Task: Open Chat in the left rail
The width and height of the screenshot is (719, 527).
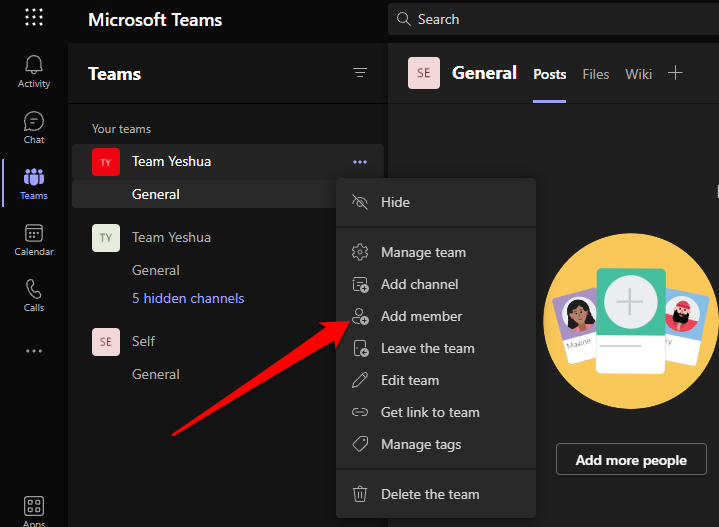Action: click(34, 127)
